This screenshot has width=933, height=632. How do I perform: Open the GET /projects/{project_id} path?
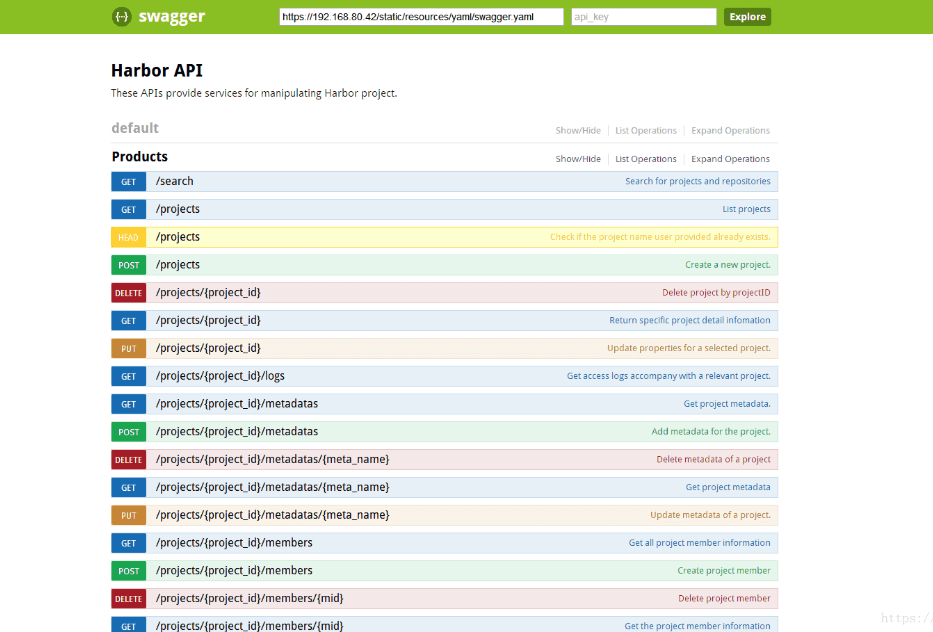[208, 320]
